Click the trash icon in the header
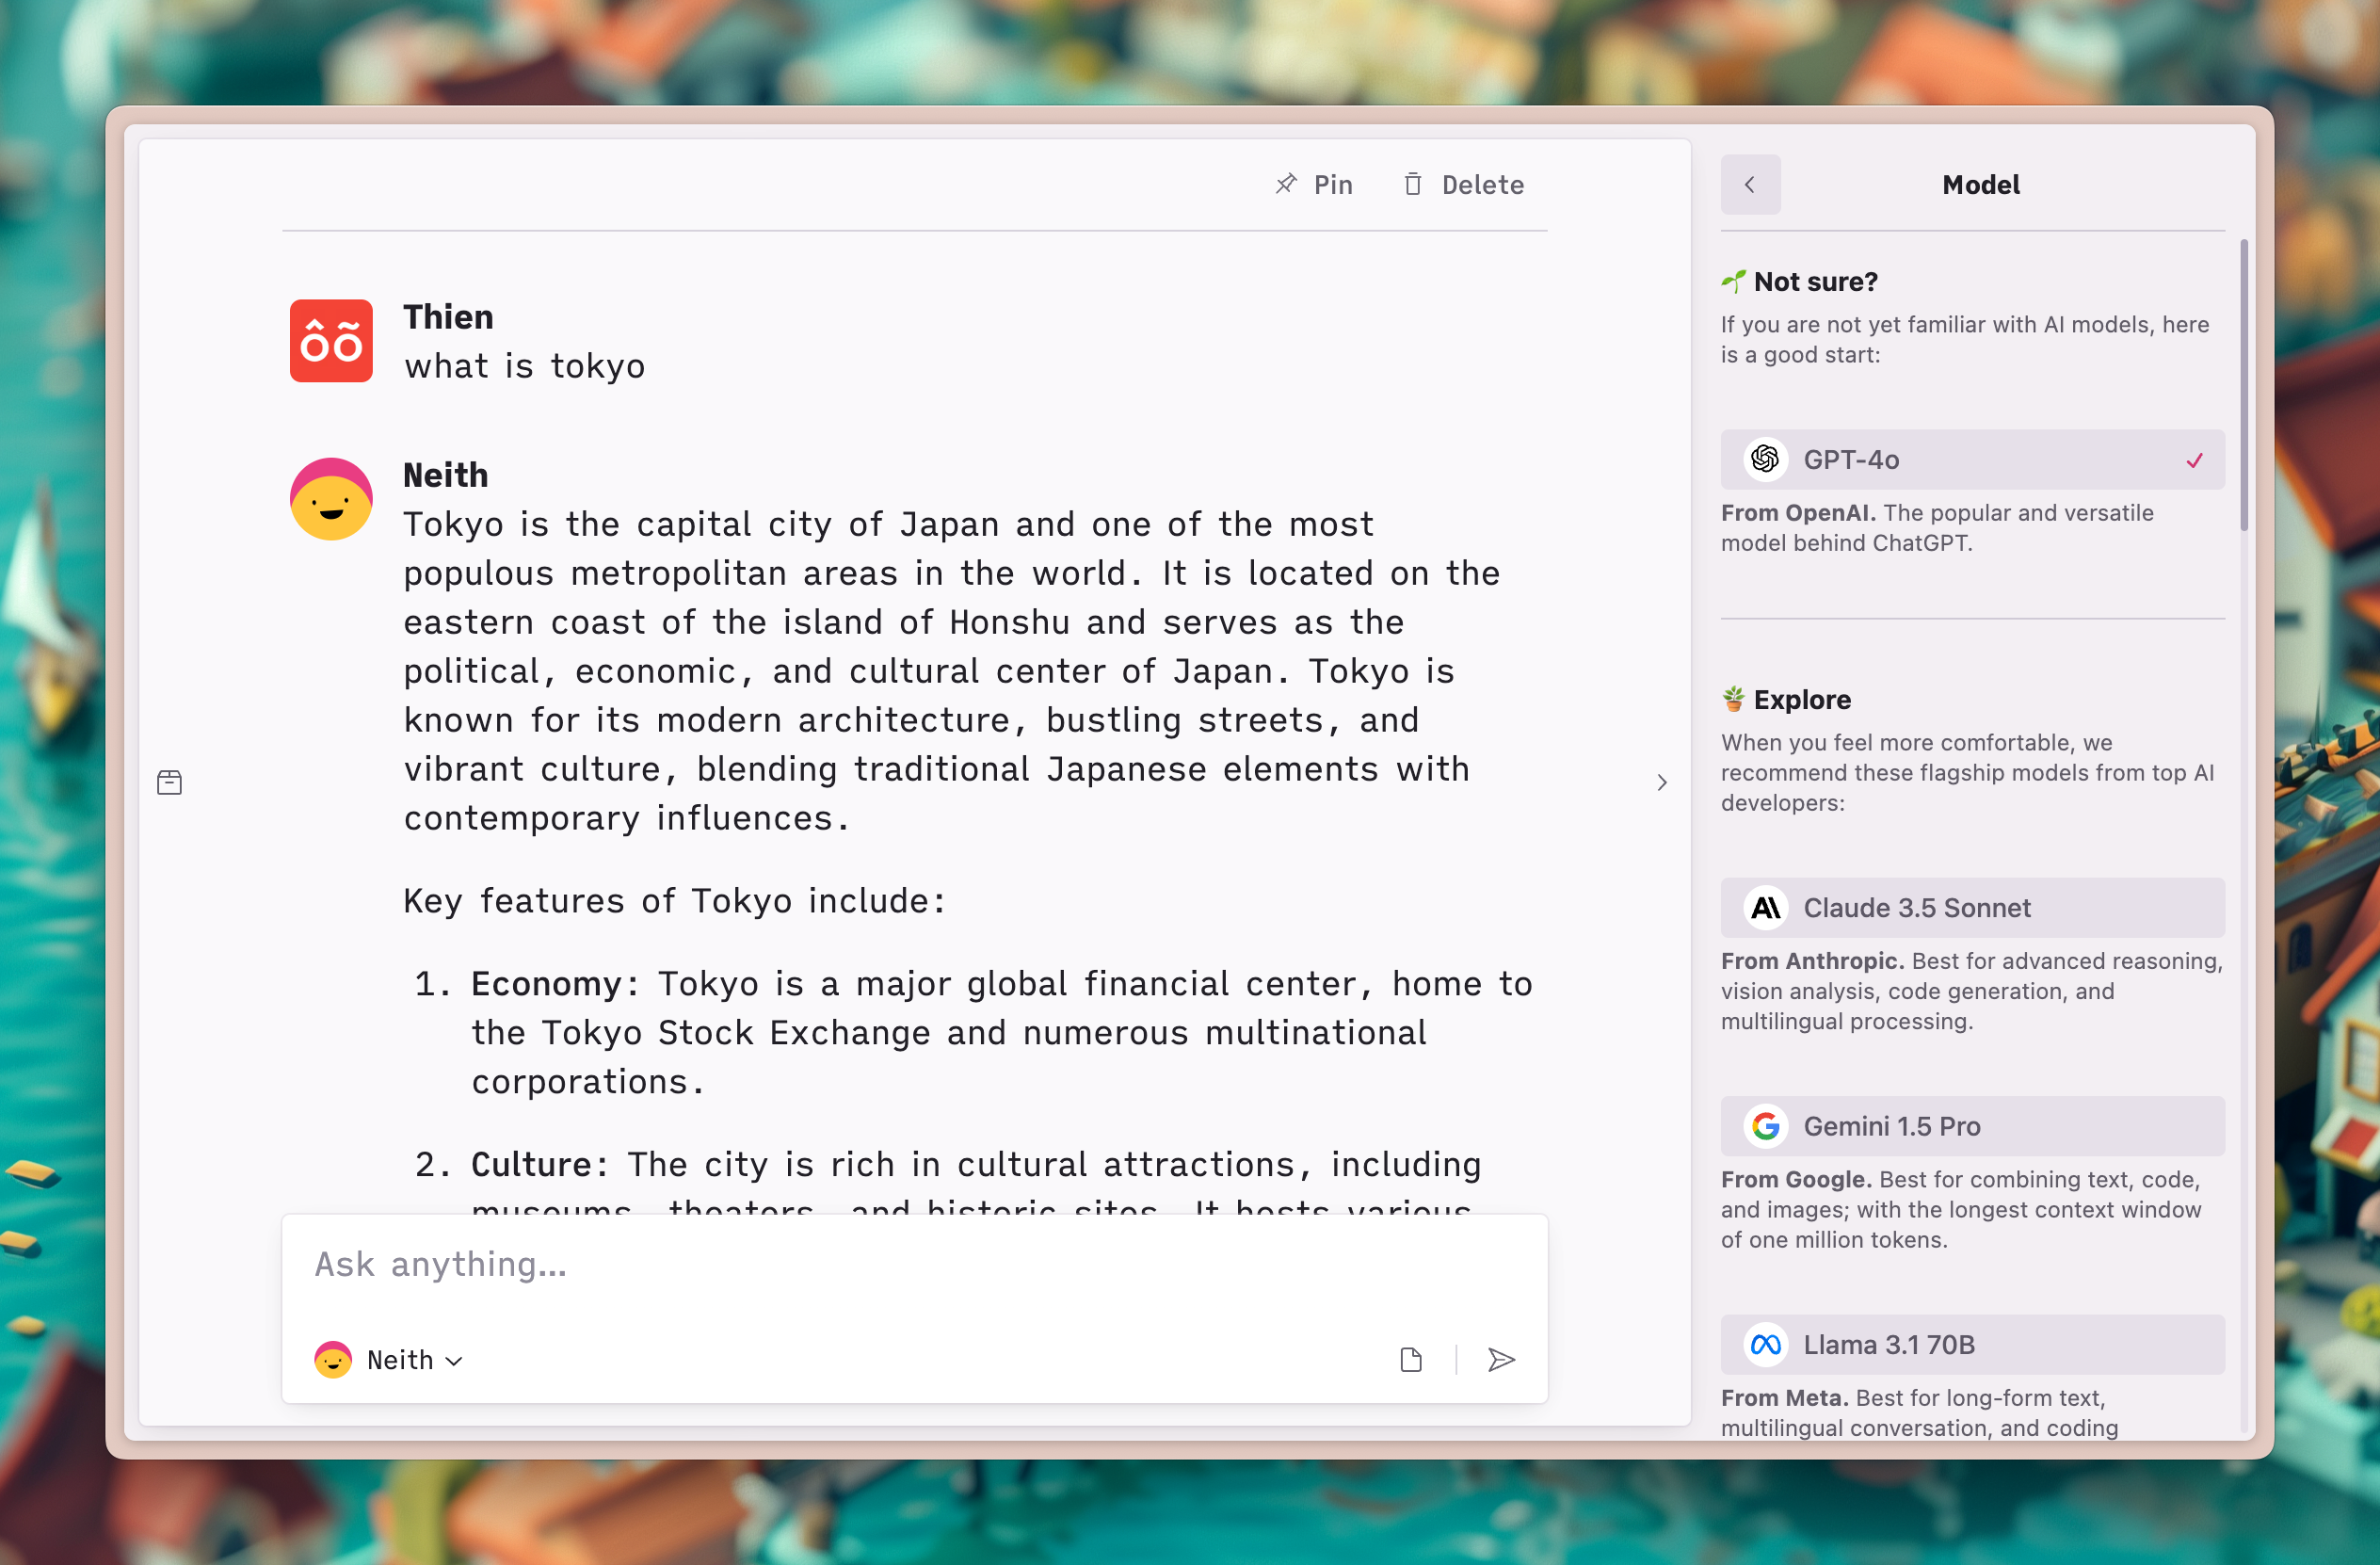 (x=1412, y=184)
